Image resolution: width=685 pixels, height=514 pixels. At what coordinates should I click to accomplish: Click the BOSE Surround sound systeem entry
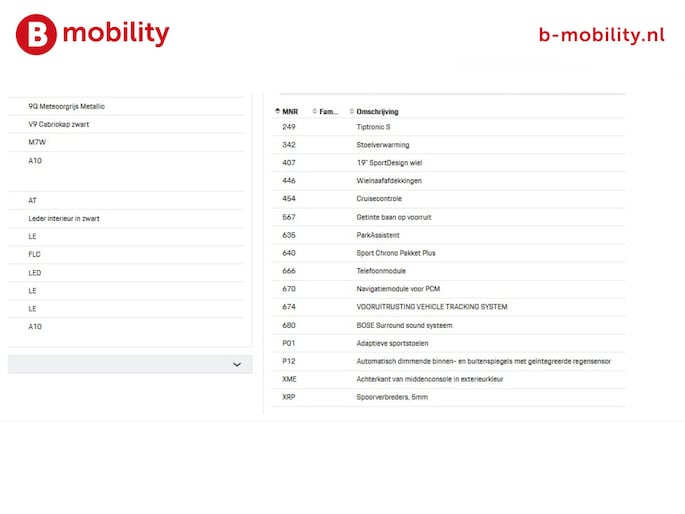click(404, 325)
